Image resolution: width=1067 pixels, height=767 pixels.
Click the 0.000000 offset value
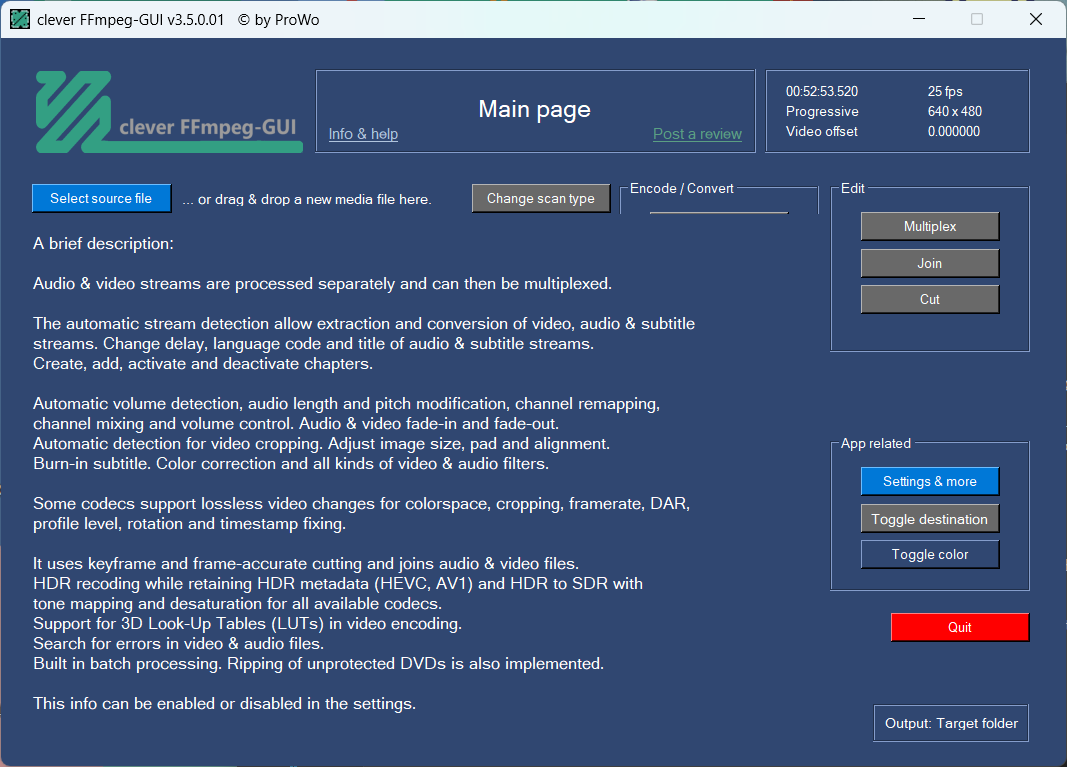pos(953,131)
